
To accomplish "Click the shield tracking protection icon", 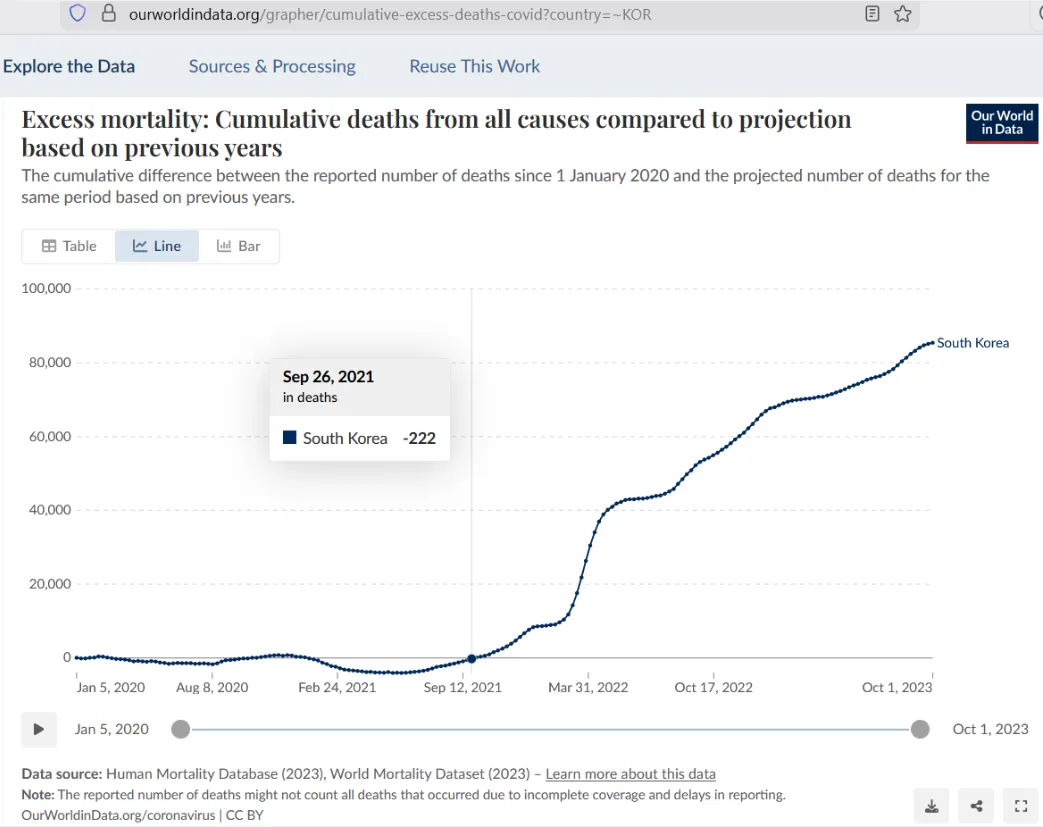I will coord(78,13).
